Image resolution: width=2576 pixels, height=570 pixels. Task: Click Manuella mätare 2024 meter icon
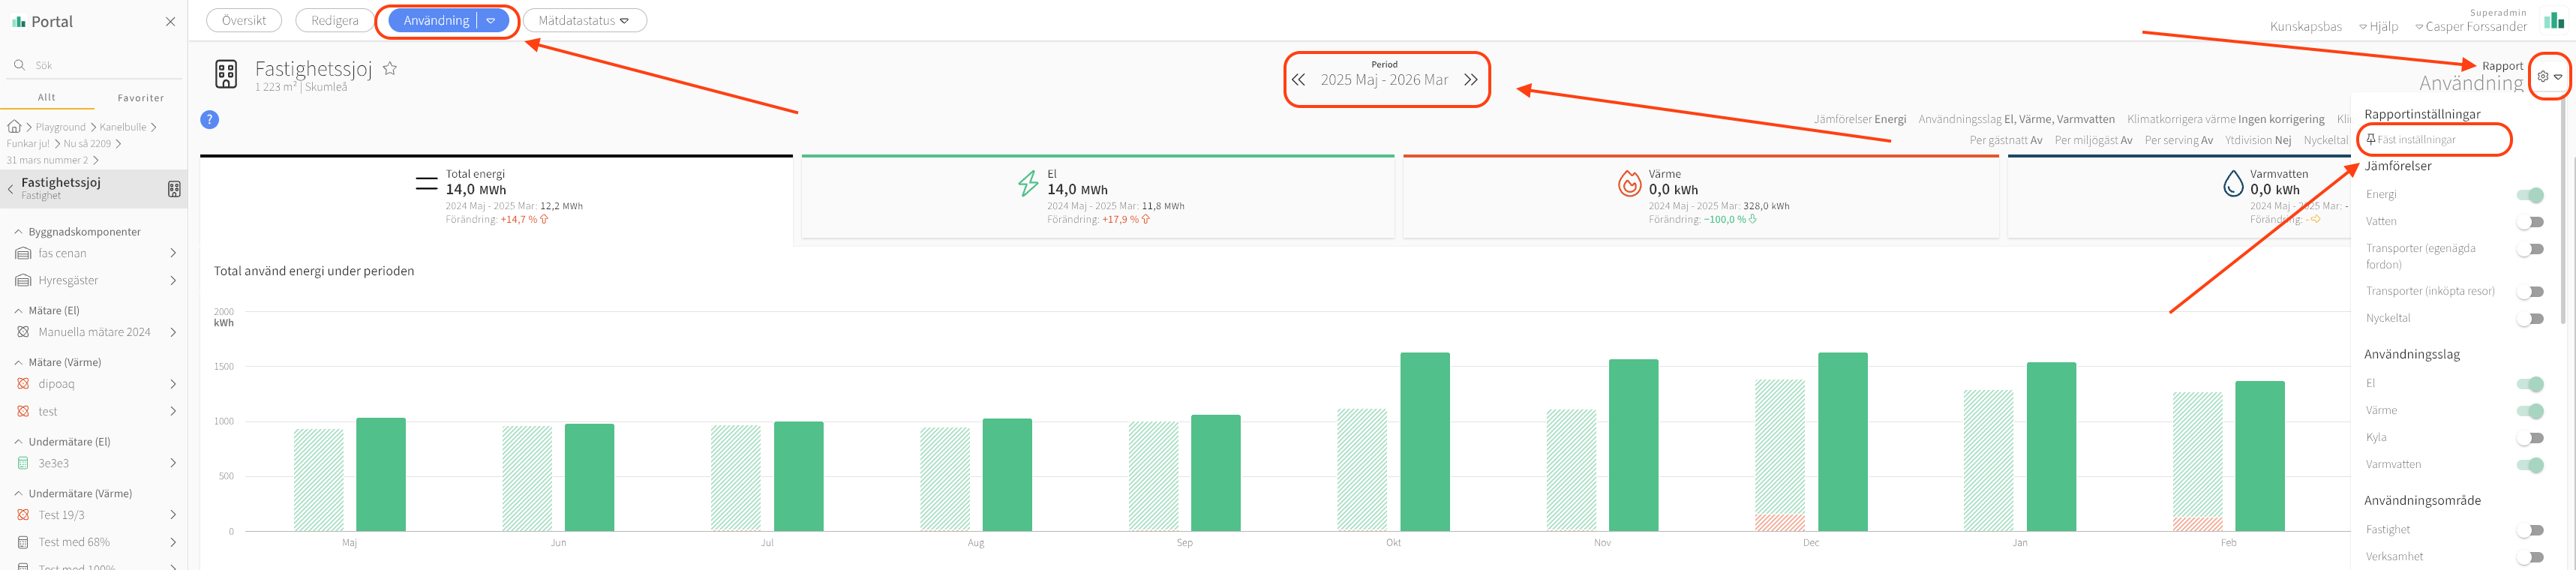tap(23, 332)
